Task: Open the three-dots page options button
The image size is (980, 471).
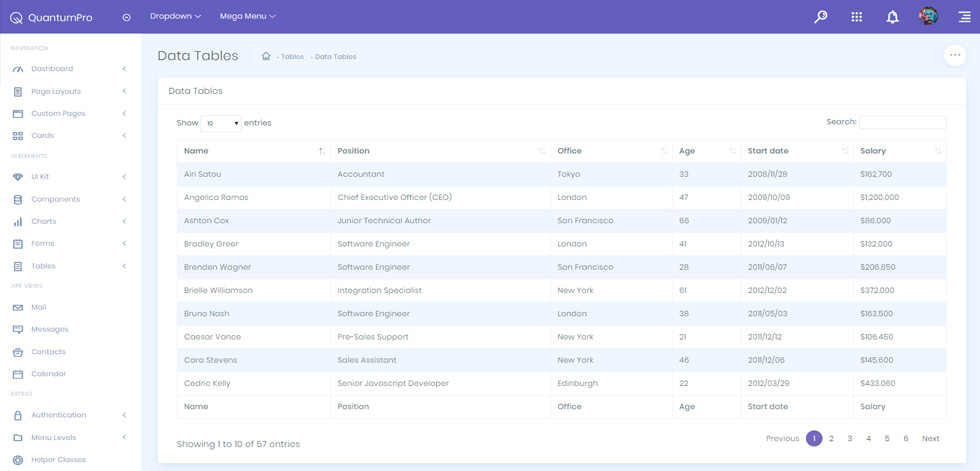Action: point(954,55)
